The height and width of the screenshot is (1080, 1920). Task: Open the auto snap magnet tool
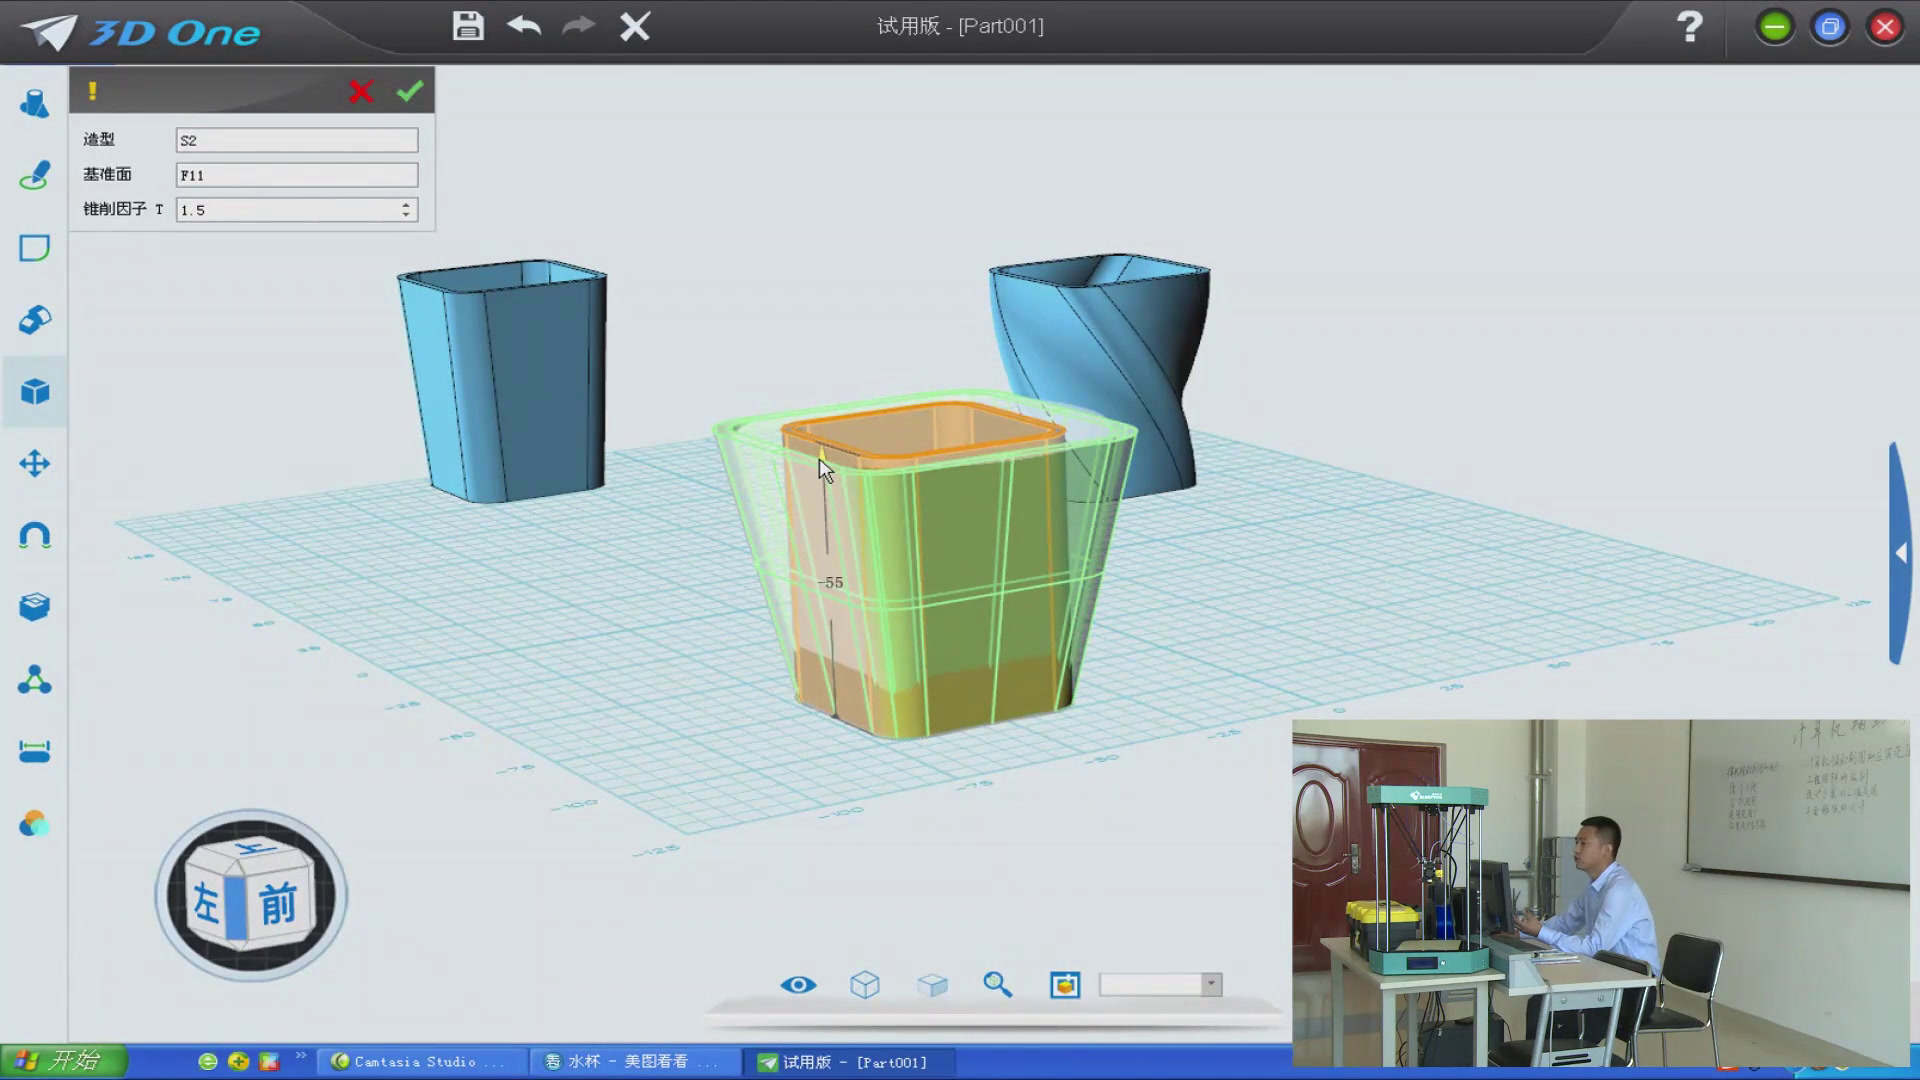[34, 535]
